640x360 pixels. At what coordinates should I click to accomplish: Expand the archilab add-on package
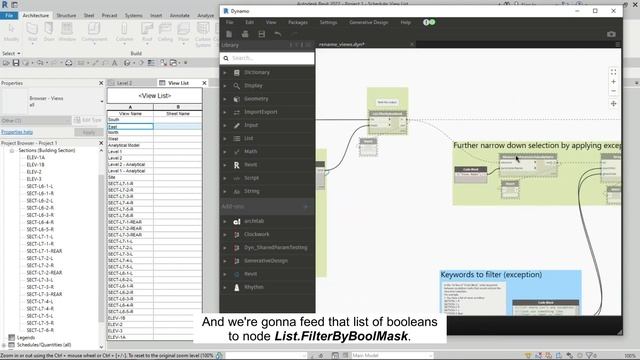click(225, 221)
